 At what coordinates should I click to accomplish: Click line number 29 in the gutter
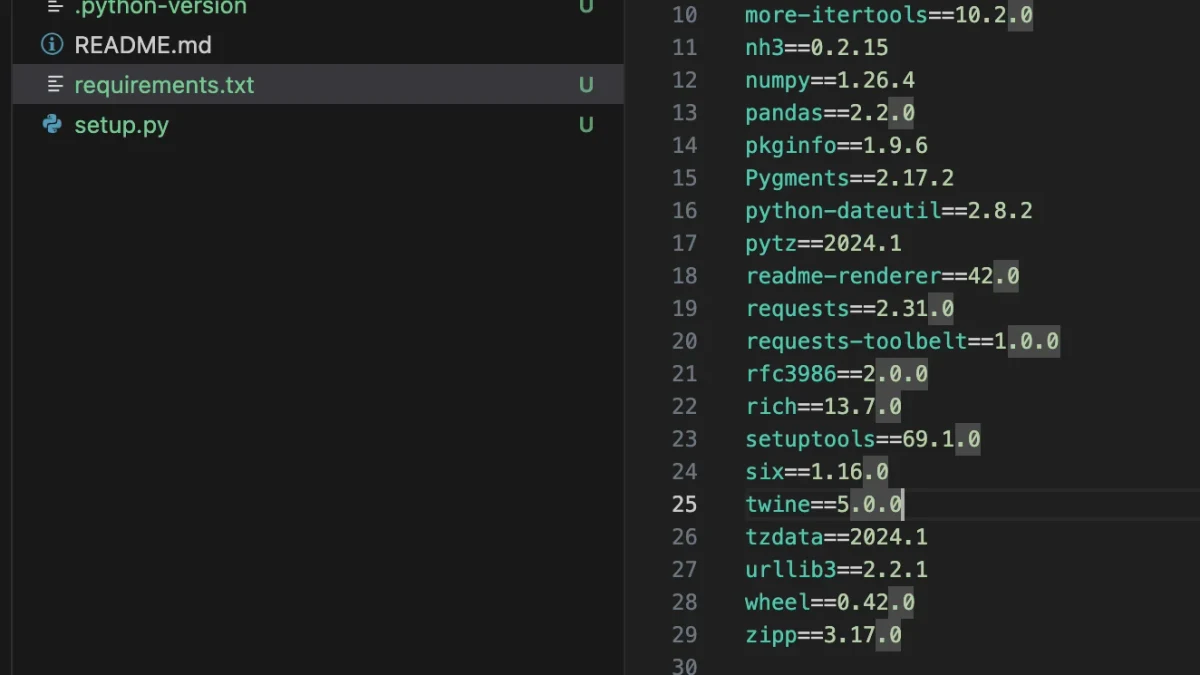(684, 634)
